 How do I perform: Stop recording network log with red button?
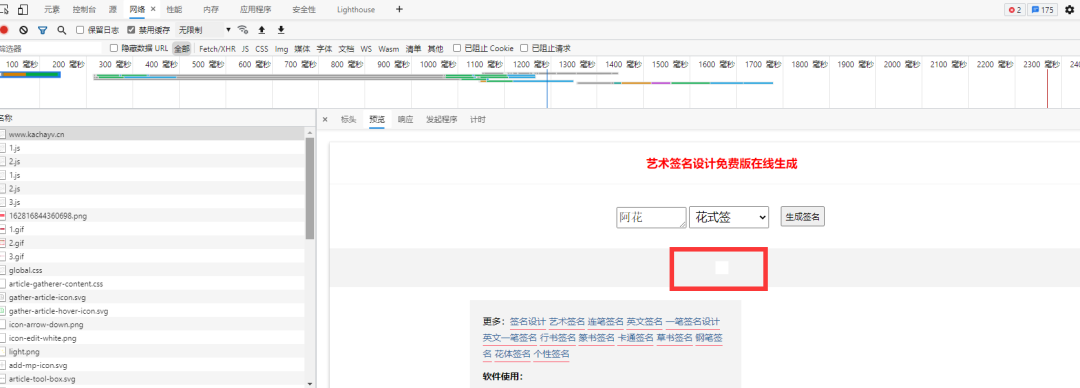[3, 30]
